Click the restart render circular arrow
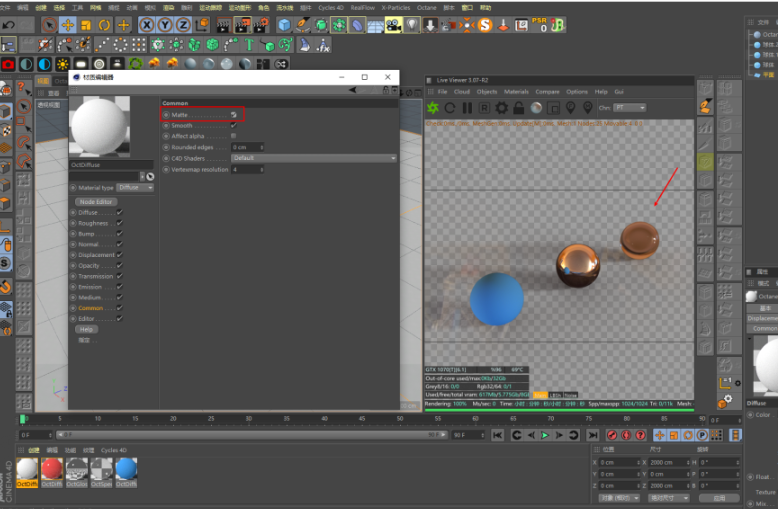The image size is (778, 509). click(x=450, y=108)
